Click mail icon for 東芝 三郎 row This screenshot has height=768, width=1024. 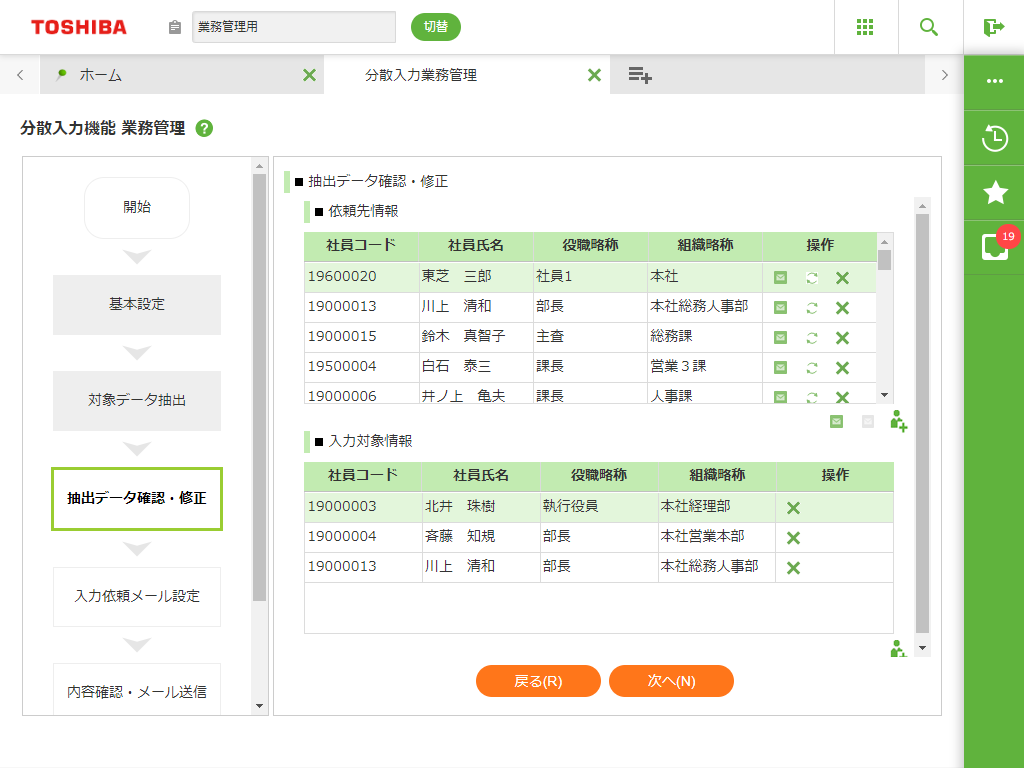pos(780,277)
